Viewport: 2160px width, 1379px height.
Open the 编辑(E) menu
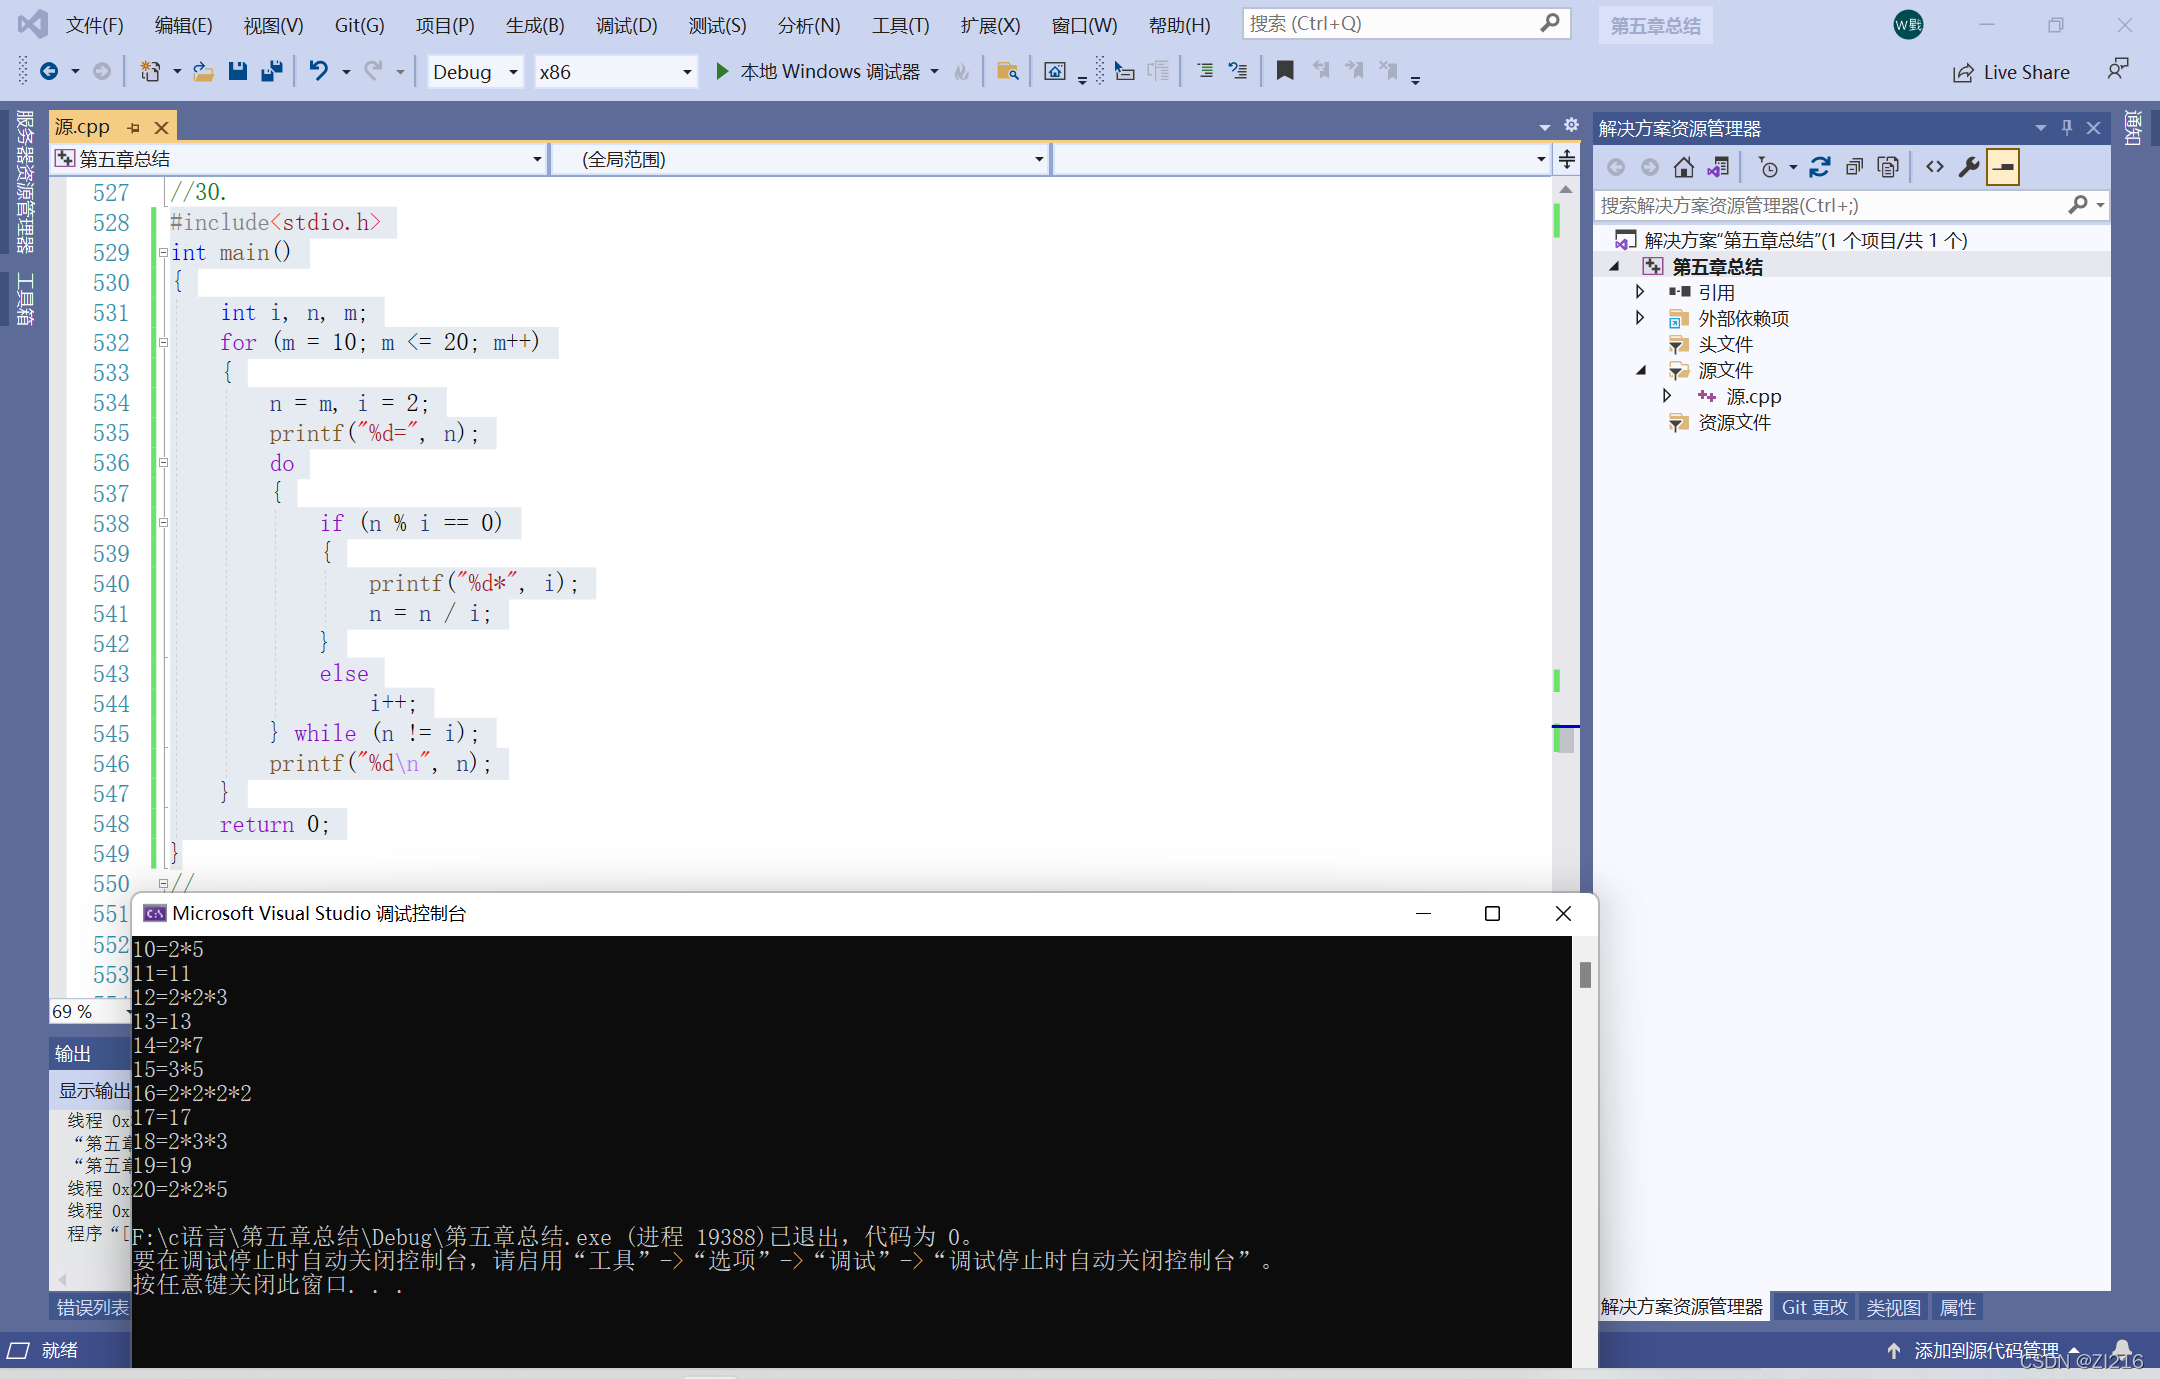point(184,25)
